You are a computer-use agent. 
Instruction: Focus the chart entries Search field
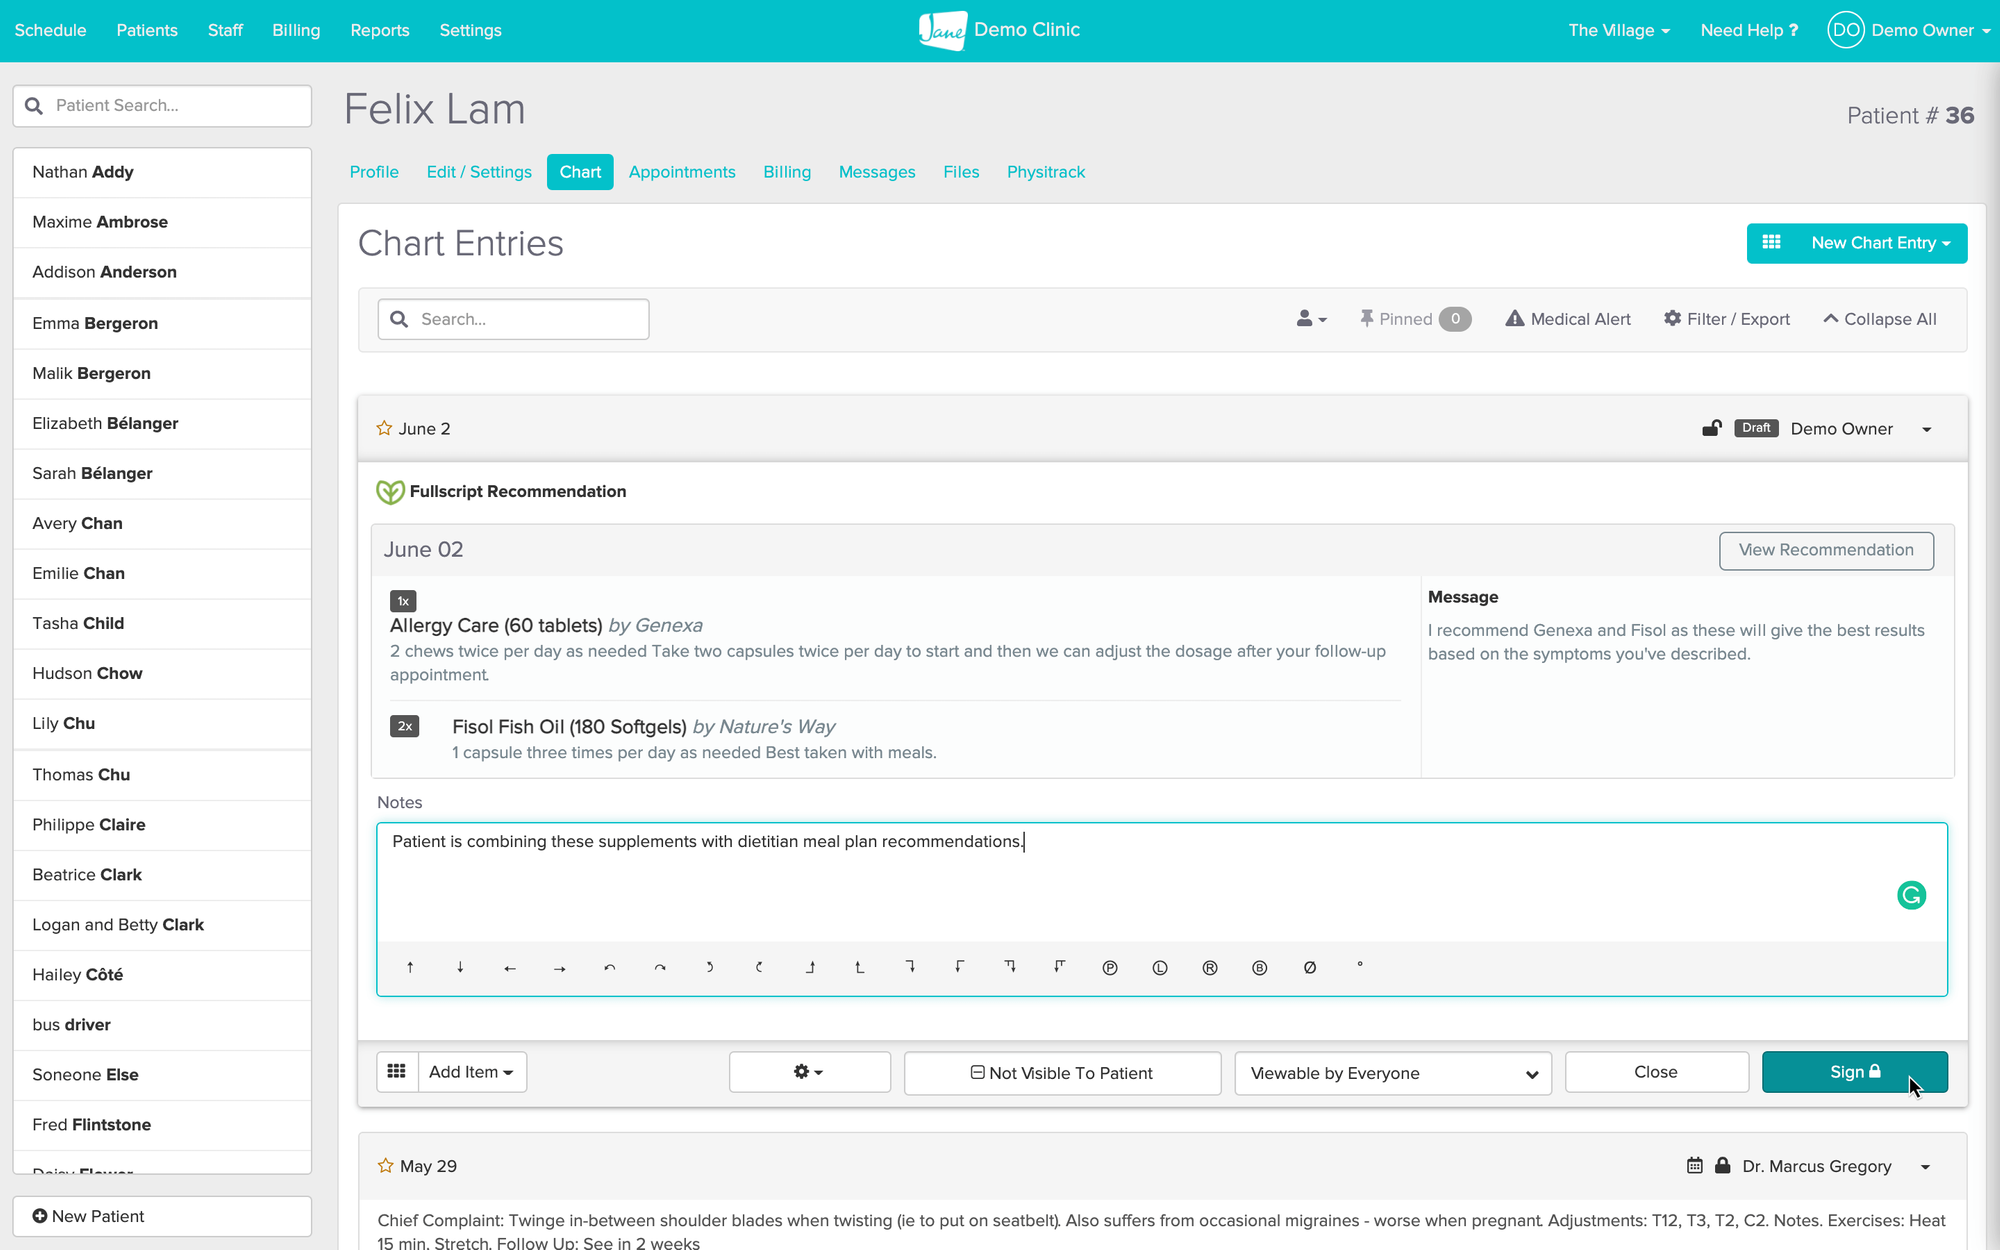click(513, 319)
